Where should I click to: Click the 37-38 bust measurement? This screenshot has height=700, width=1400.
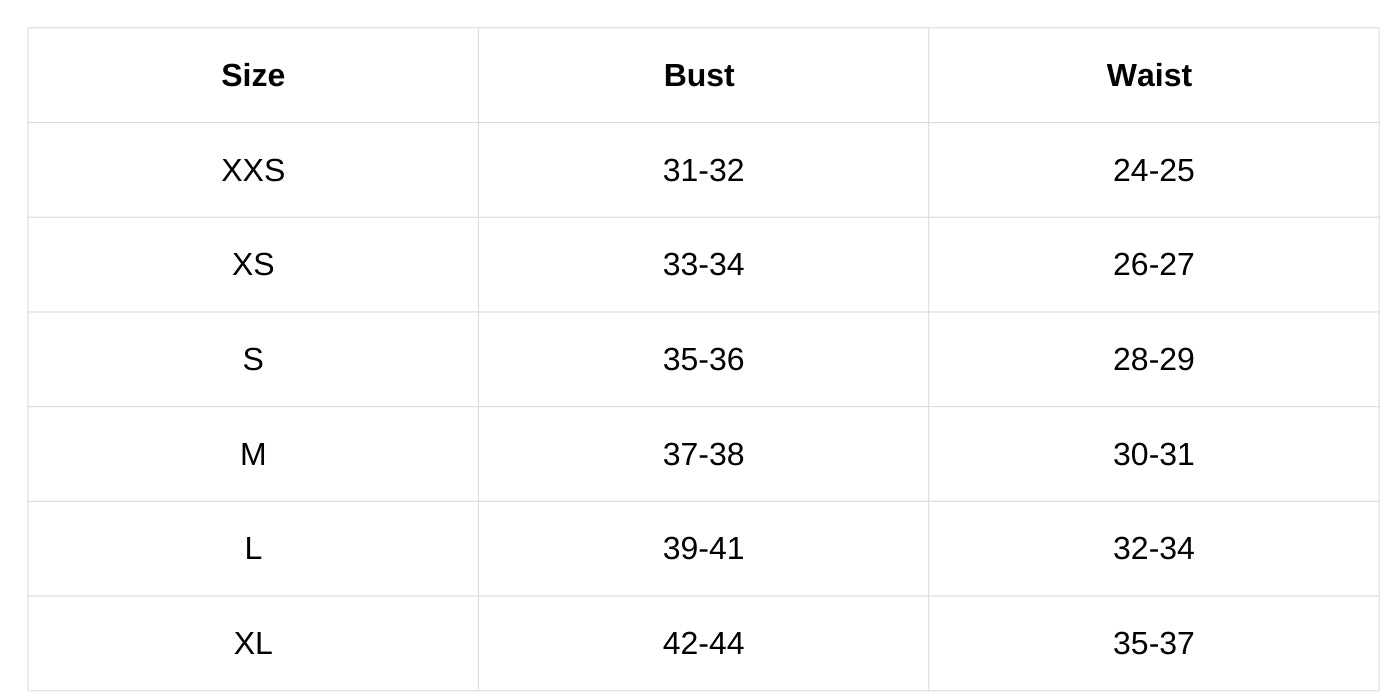tap(703, 454)
